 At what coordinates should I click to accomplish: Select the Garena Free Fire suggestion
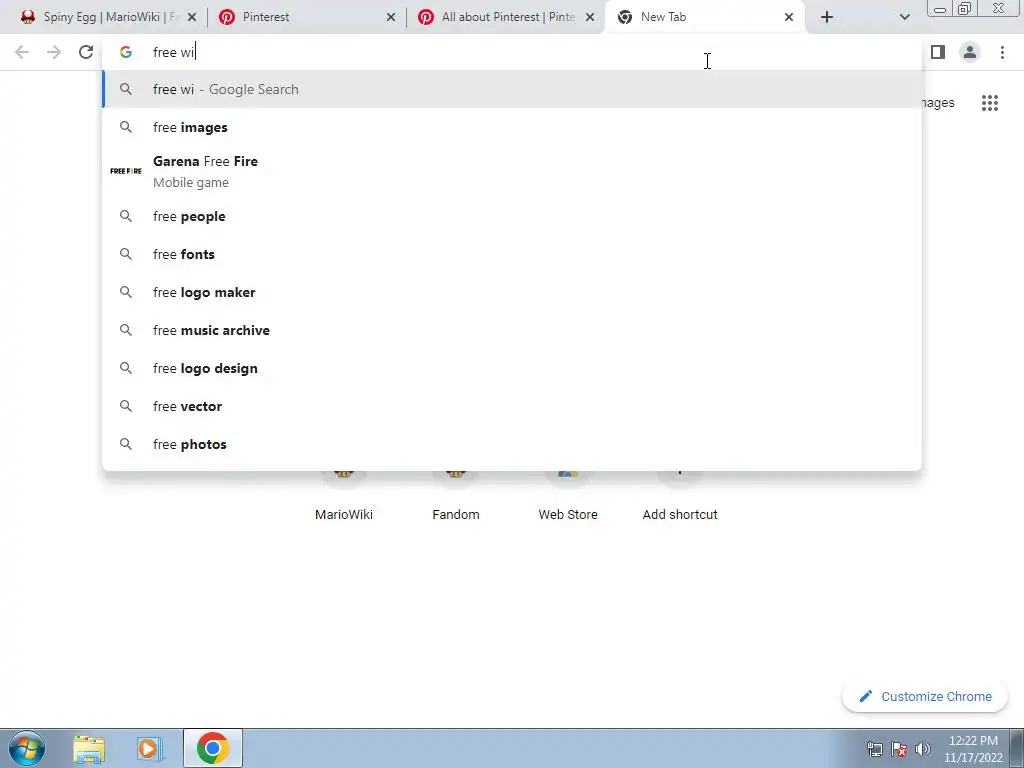(x=512, y=172)
